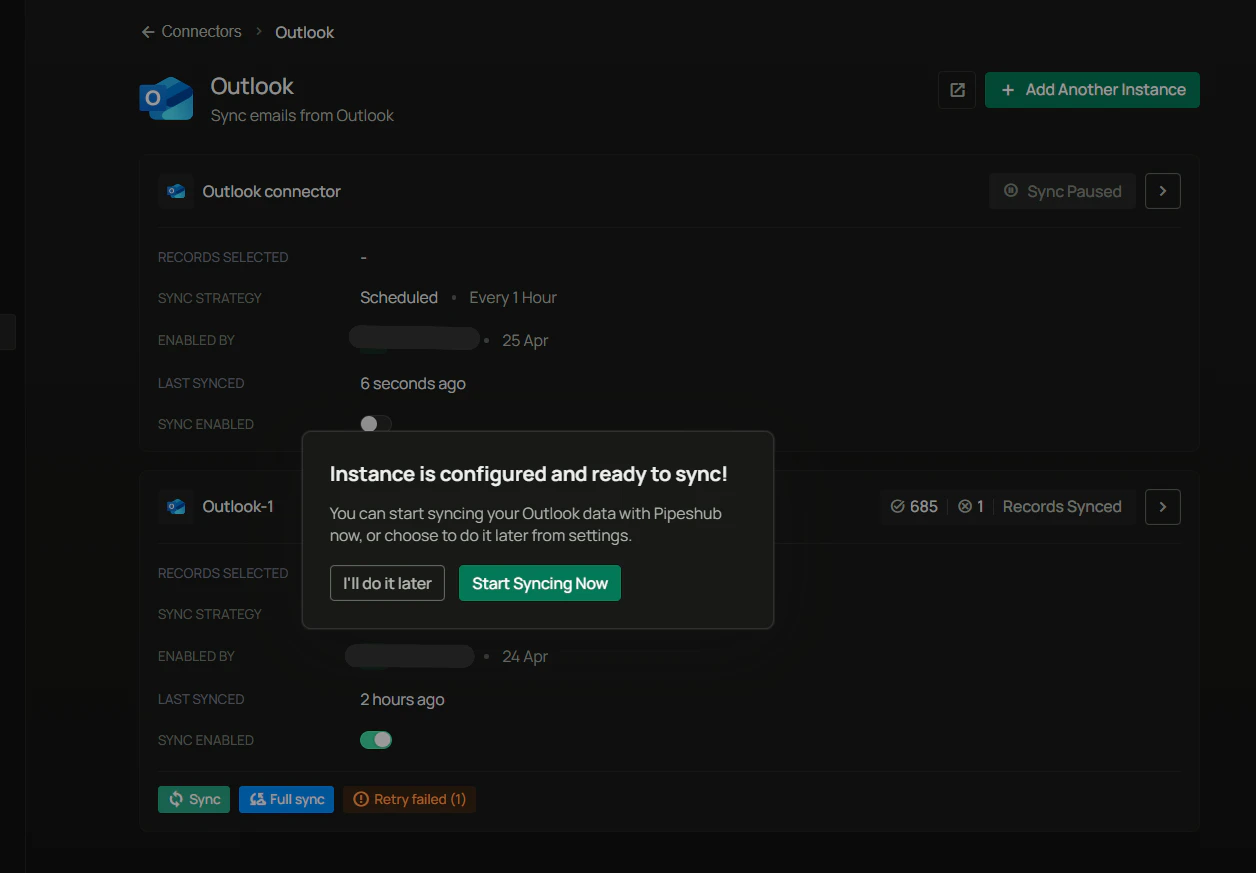Click the Outlook connector row icon
This screenshot has height=873, width=1256.
click(176, 191)
